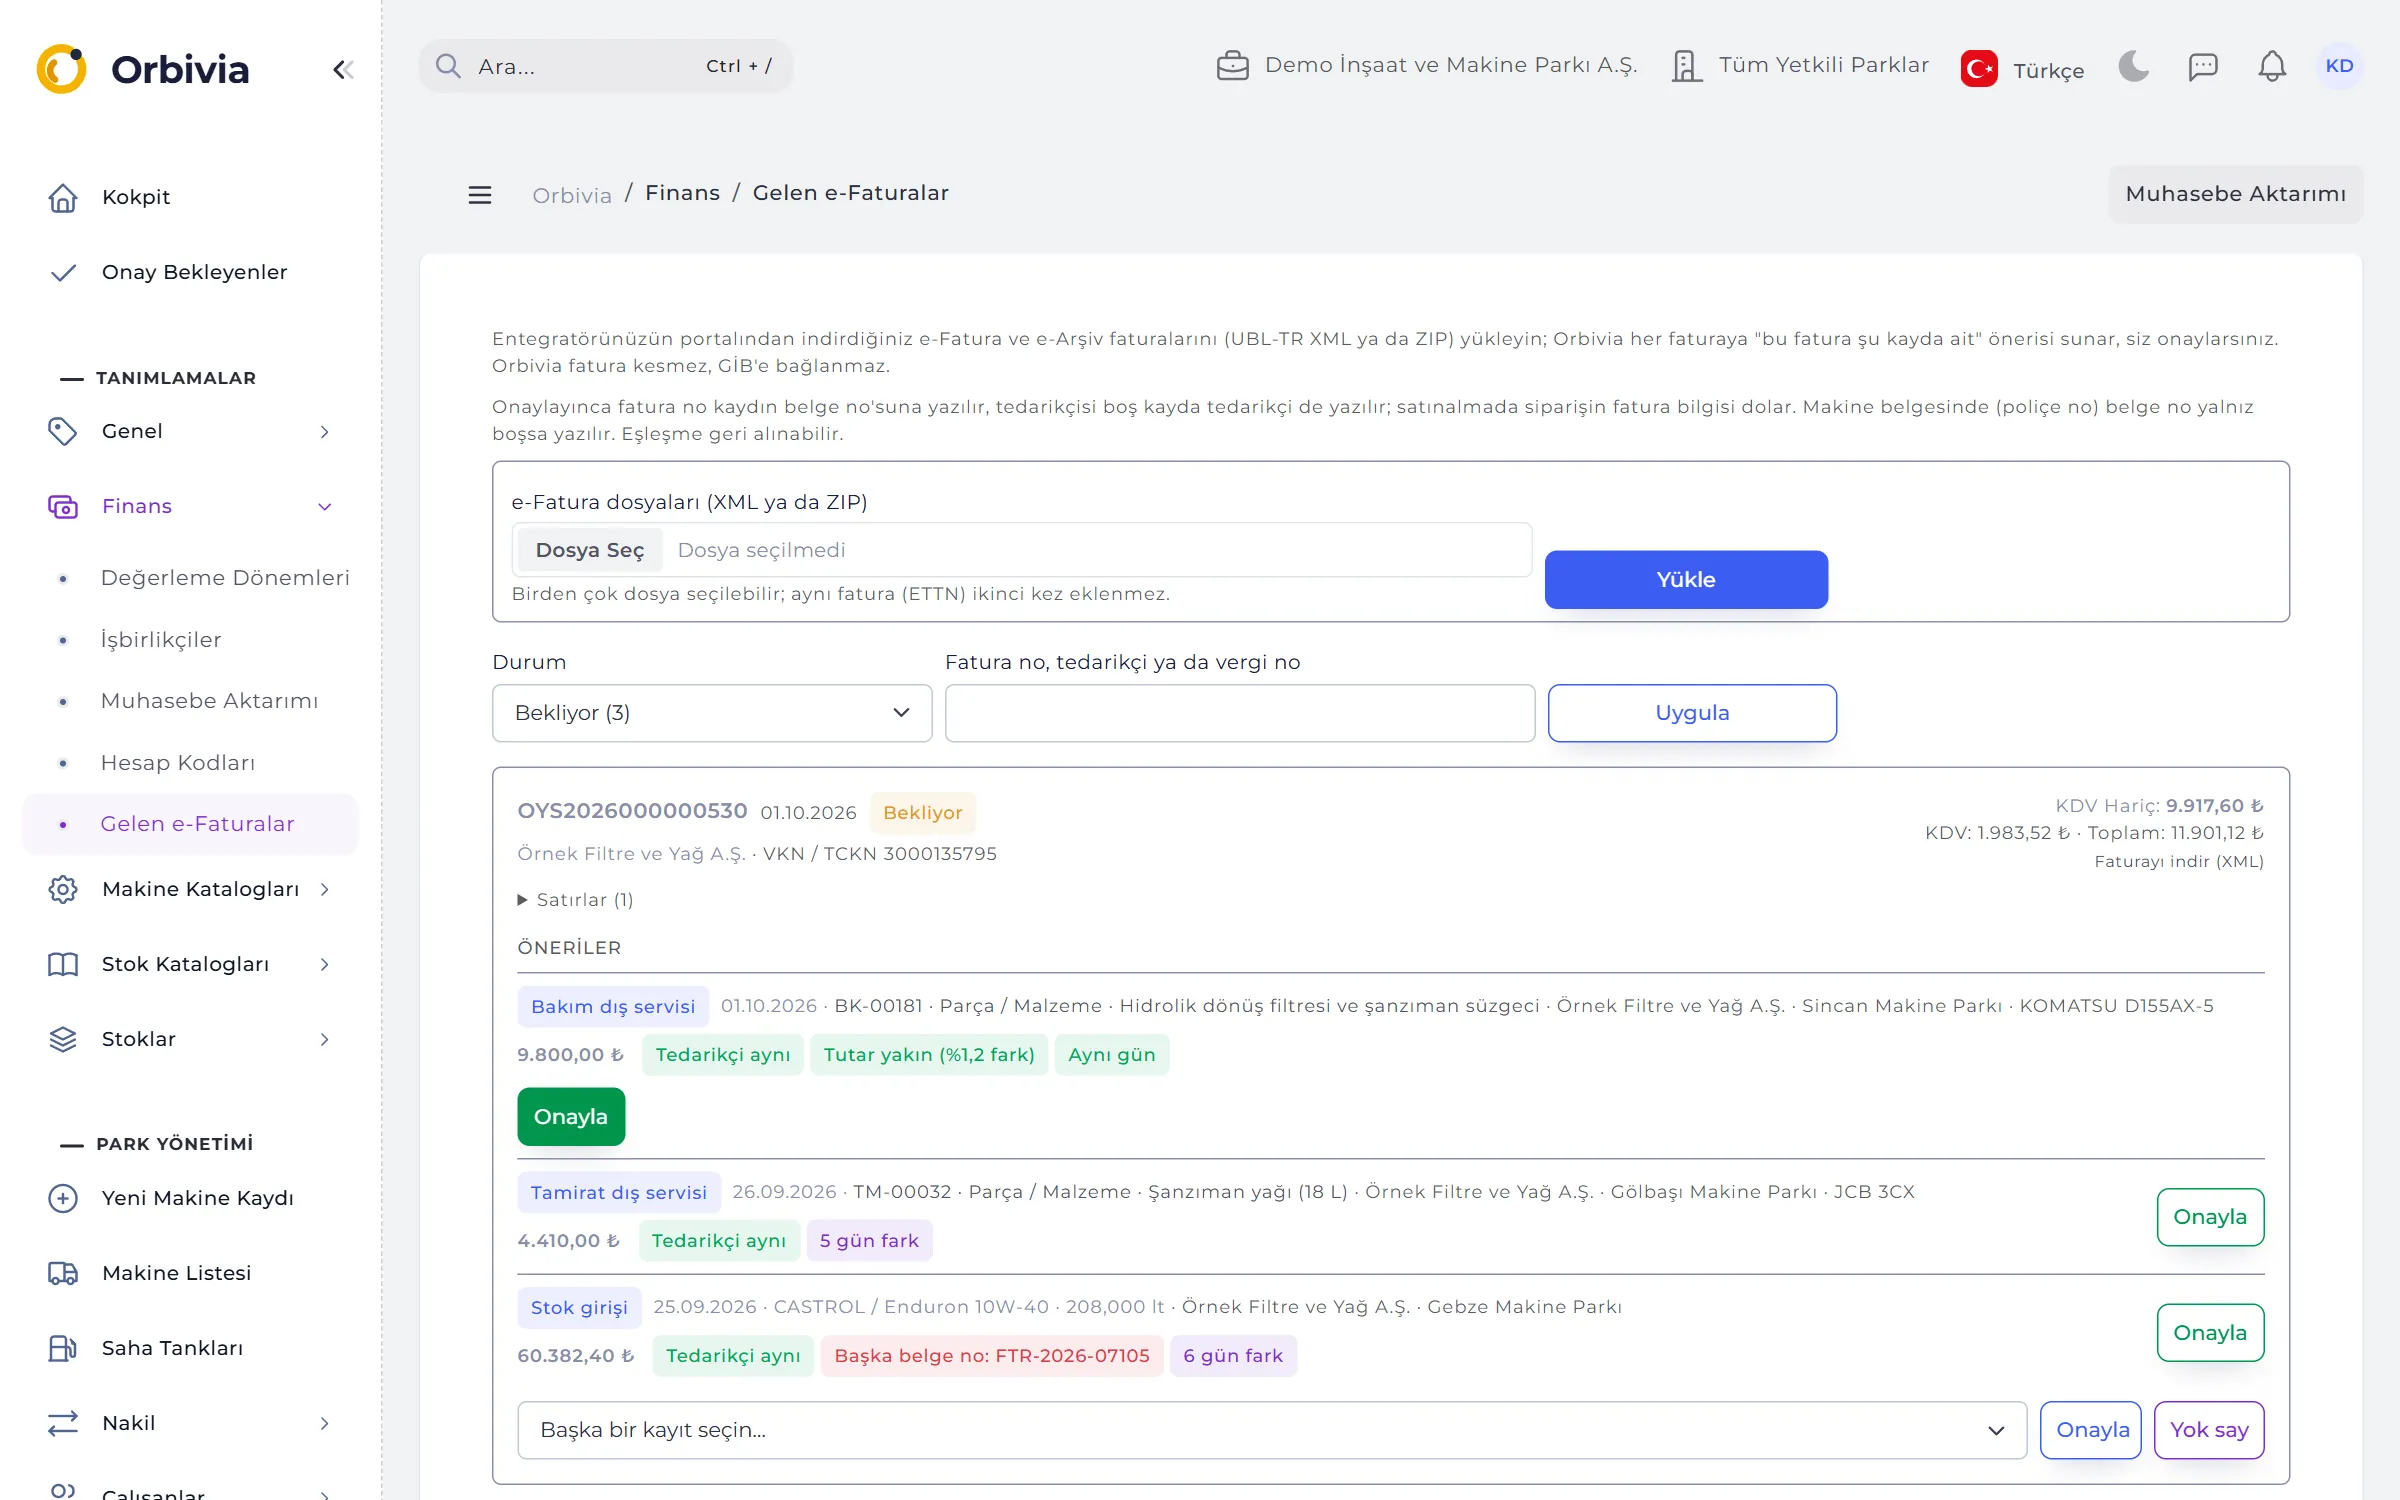Open Makine Listesi page
The width and height of the screenshot is (2400, 1500).
pyautogui.click(x=190, y=1273)
